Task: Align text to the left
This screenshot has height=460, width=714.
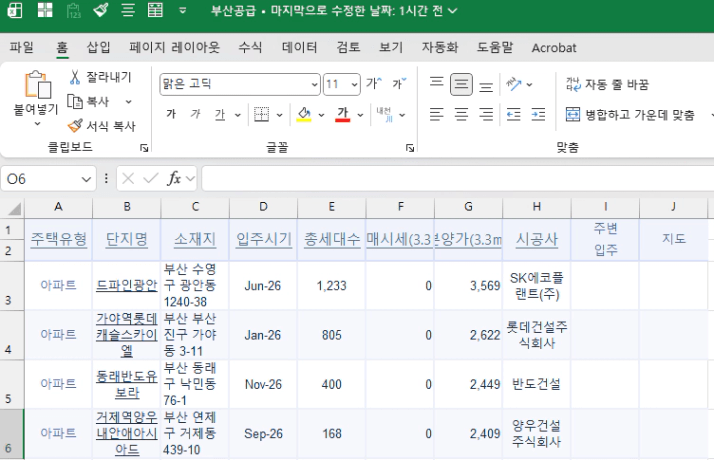Action: [436, 115]
